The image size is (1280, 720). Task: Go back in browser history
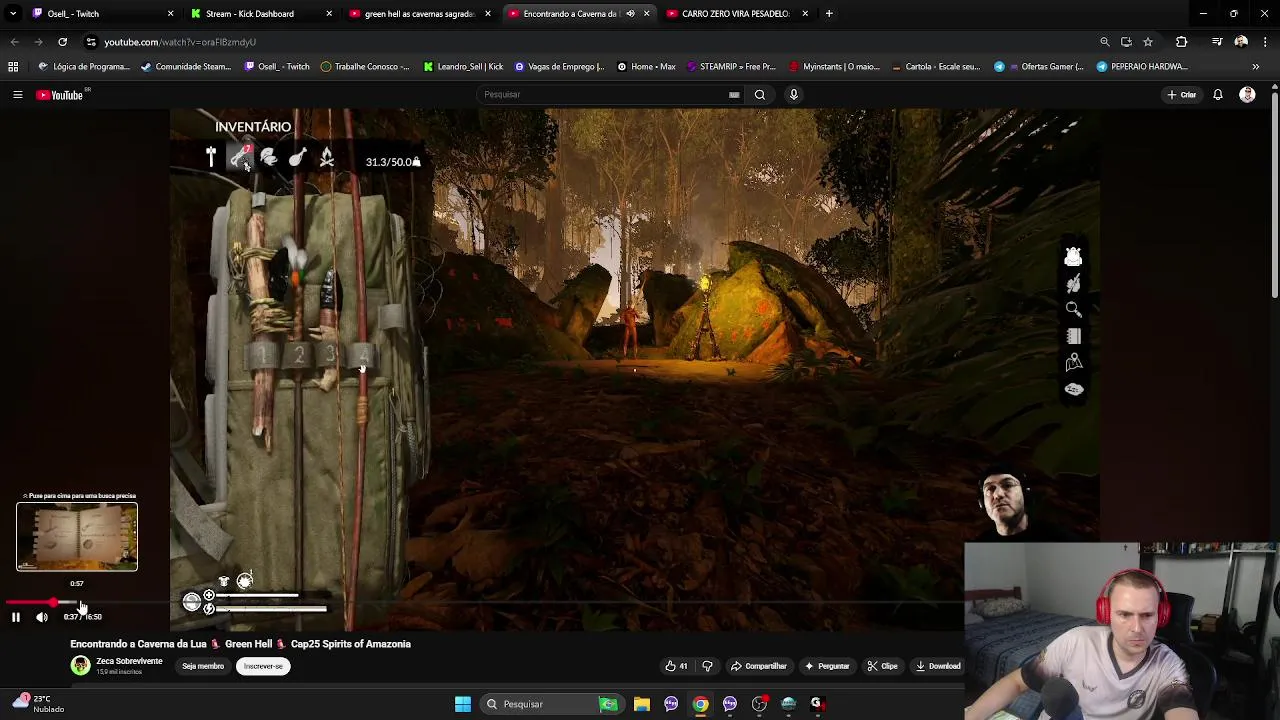tap(15, 42)
